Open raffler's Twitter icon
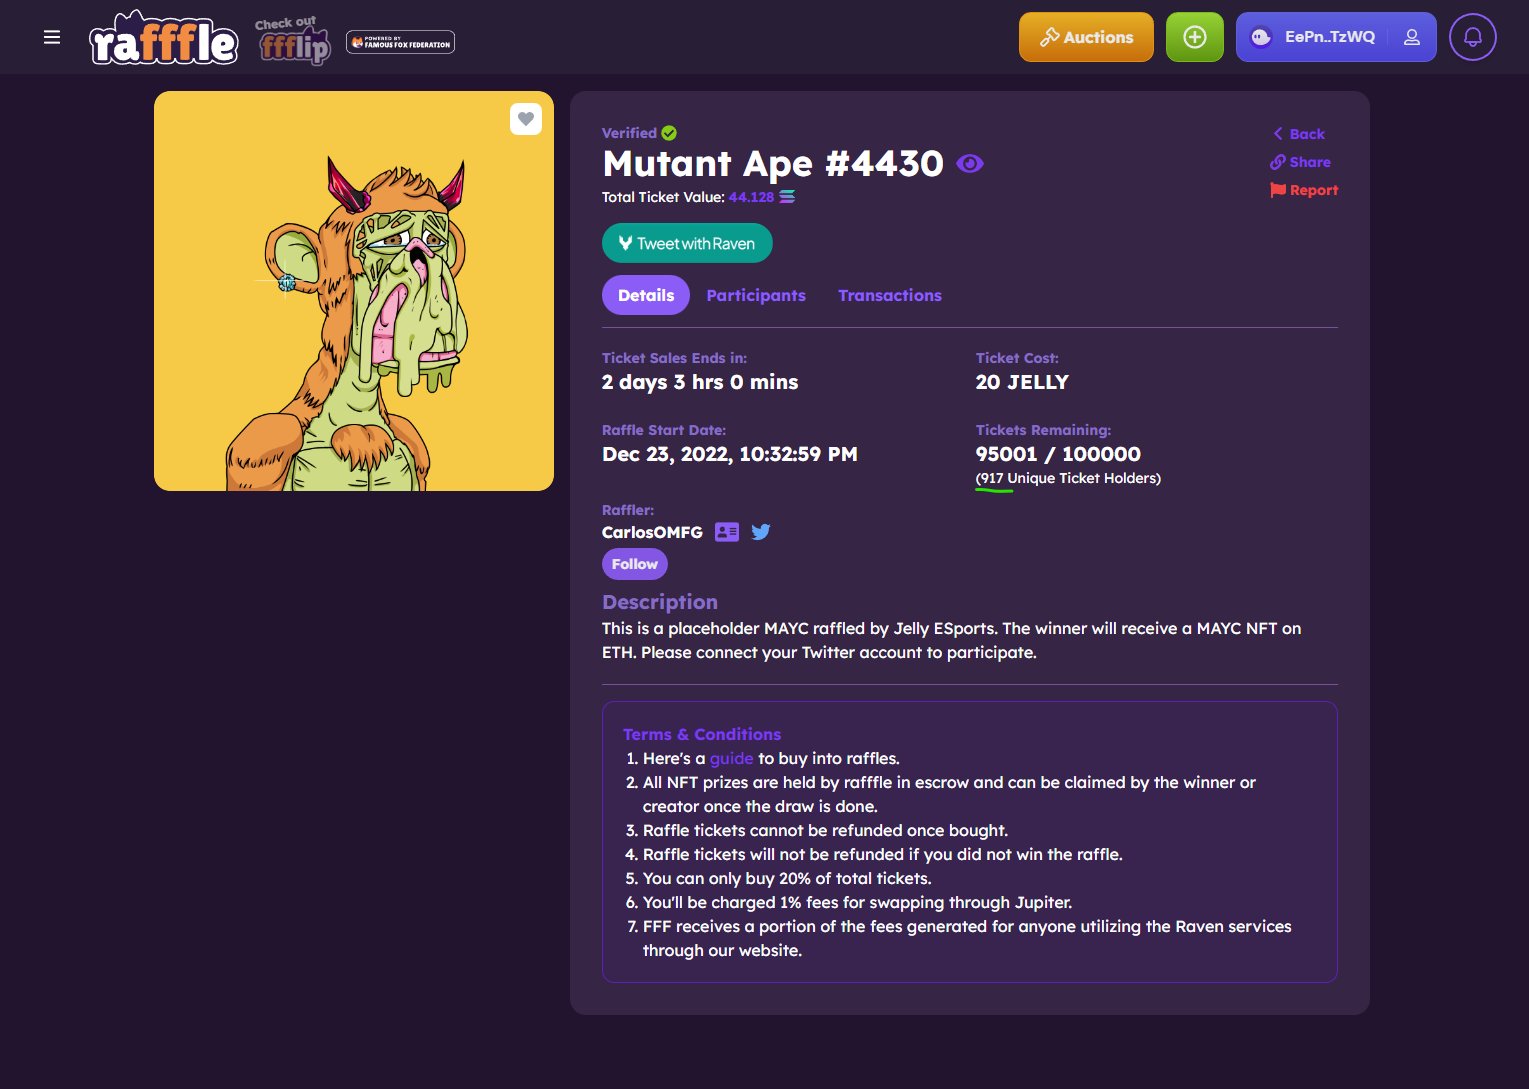Screen dimensions: 1529x1089 tap(761, 532)
